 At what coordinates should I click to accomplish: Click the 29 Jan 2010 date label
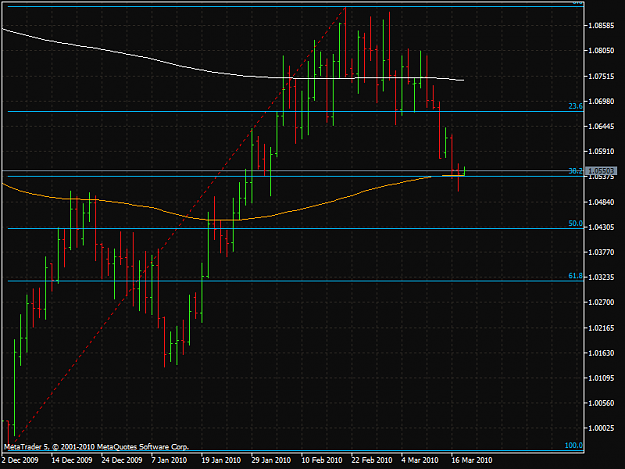tap(271, 460)
